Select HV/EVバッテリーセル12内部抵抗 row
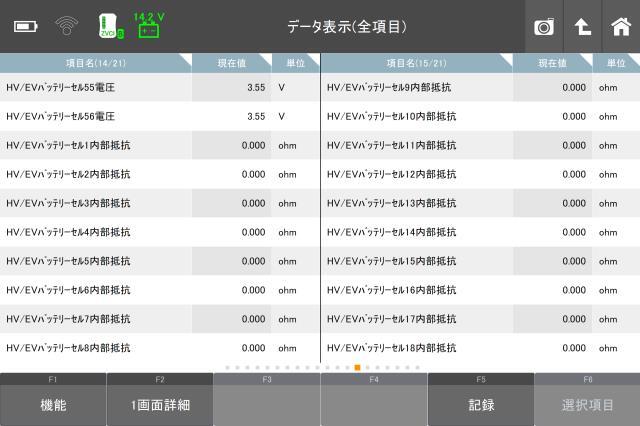640x426 pixels. (480, 174)
